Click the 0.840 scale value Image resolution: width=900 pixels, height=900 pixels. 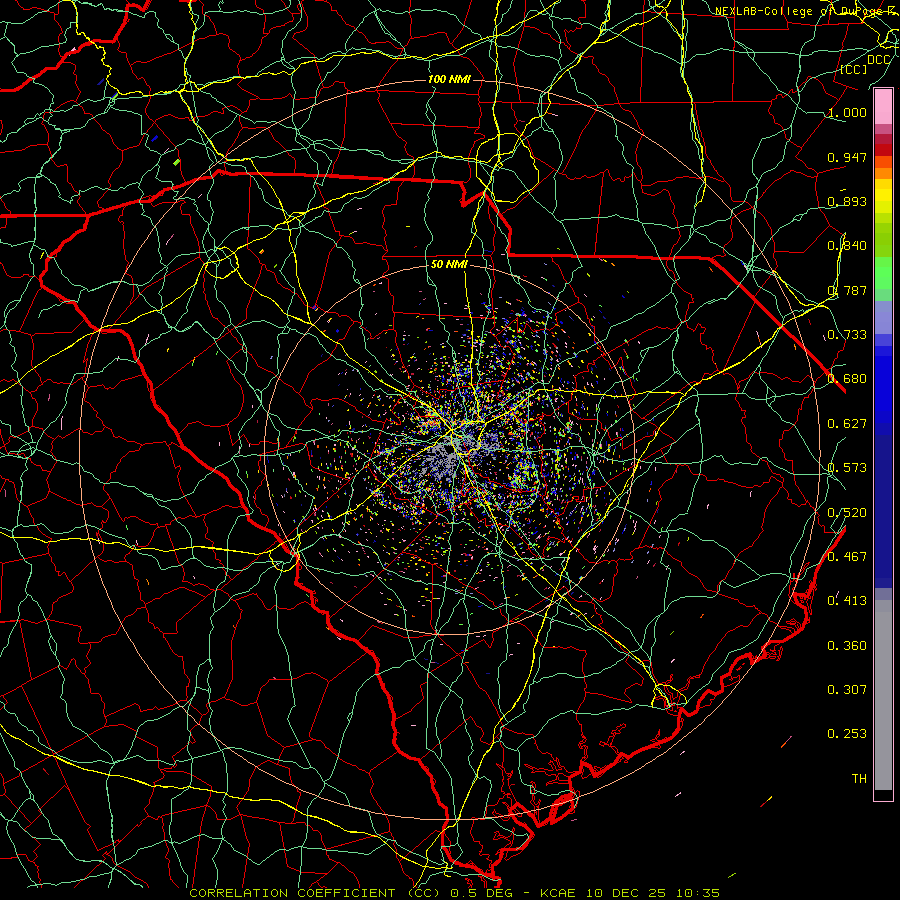pos(847,246)
